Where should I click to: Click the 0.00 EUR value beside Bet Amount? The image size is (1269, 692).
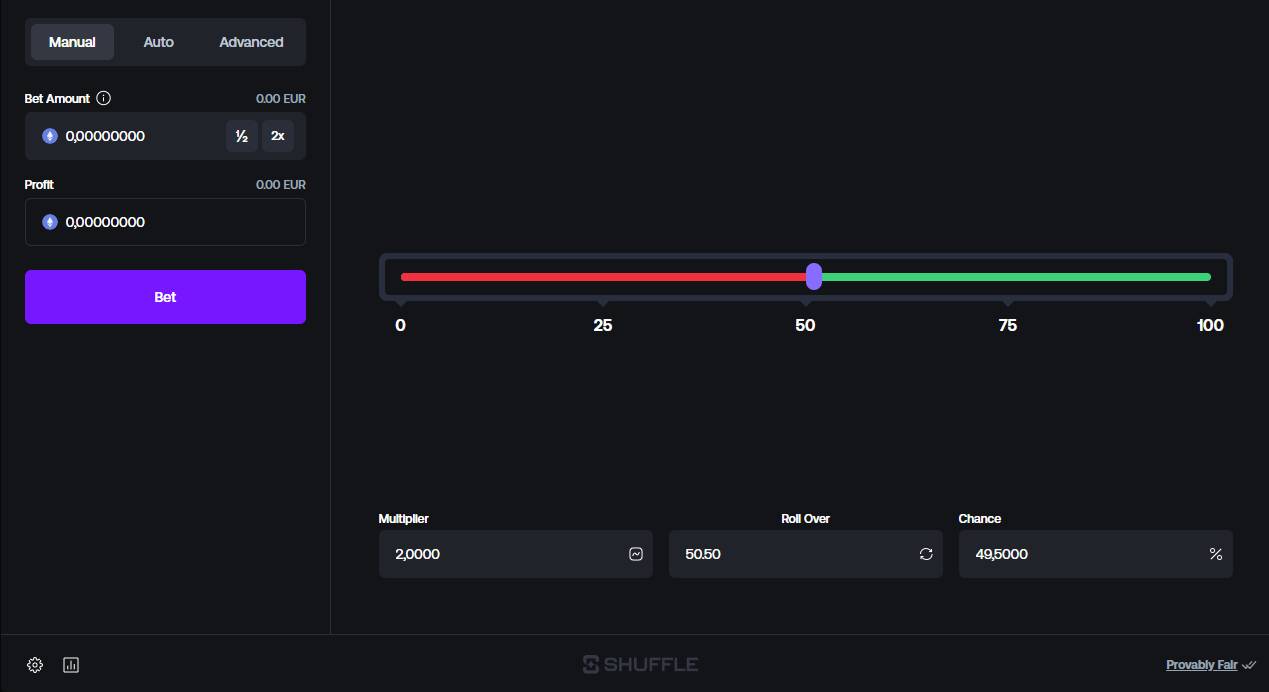click(281, 99)
